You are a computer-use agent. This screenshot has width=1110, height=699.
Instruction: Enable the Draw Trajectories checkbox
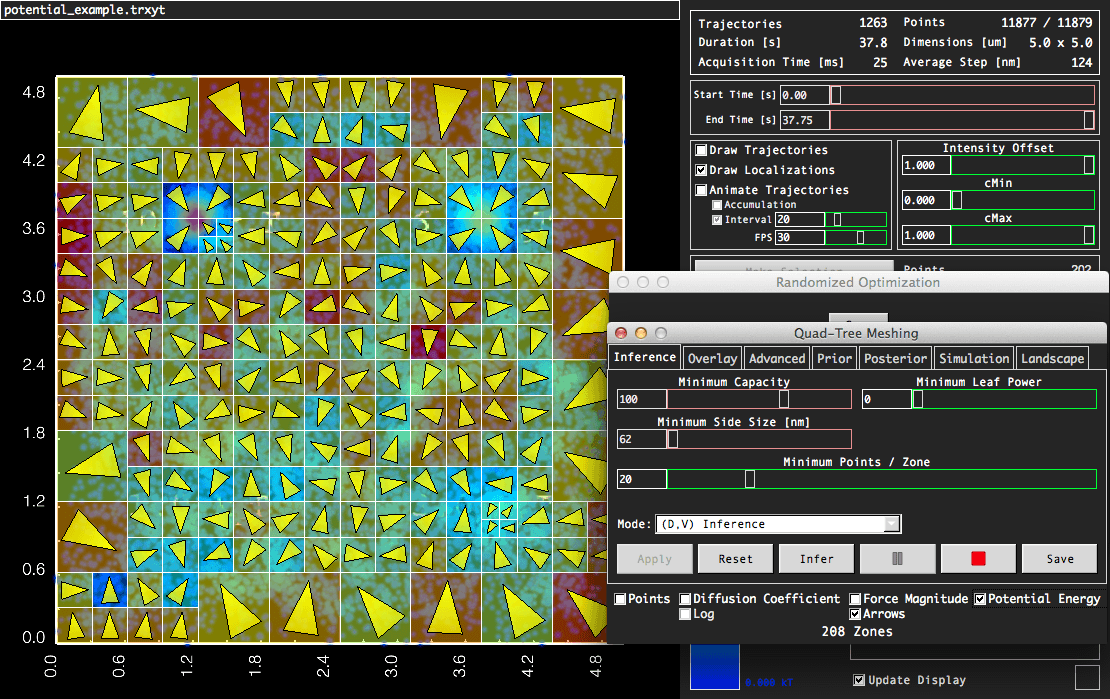tap(702, 150)
